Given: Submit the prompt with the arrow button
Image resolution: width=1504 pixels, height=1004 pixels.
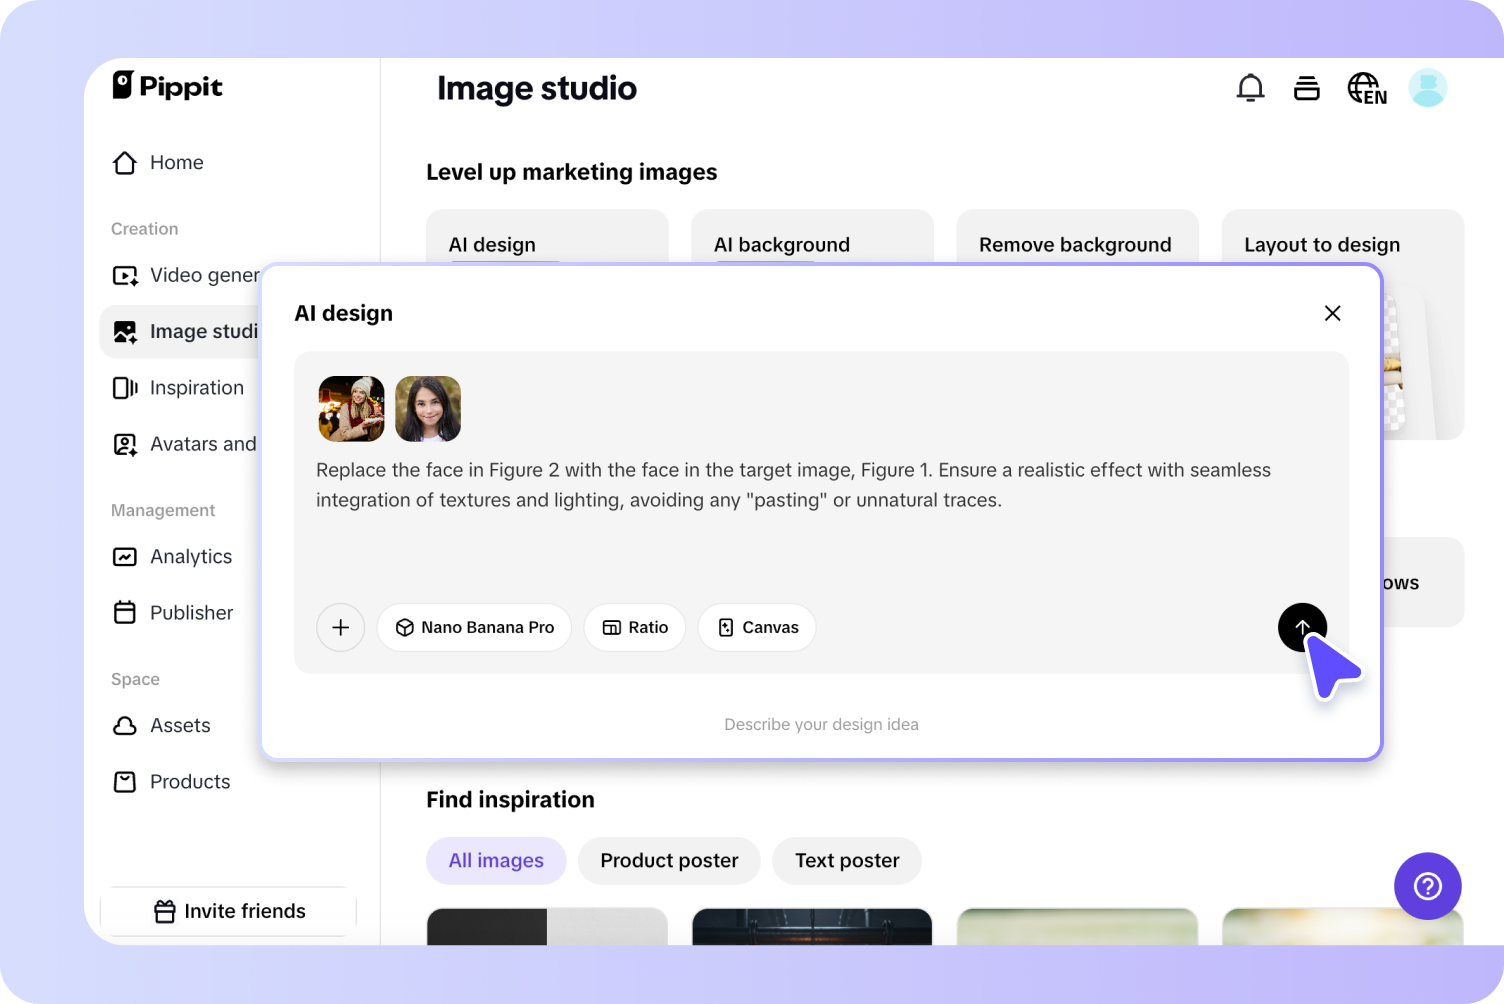Looking at the screenshot, I should pos(1302,627).
